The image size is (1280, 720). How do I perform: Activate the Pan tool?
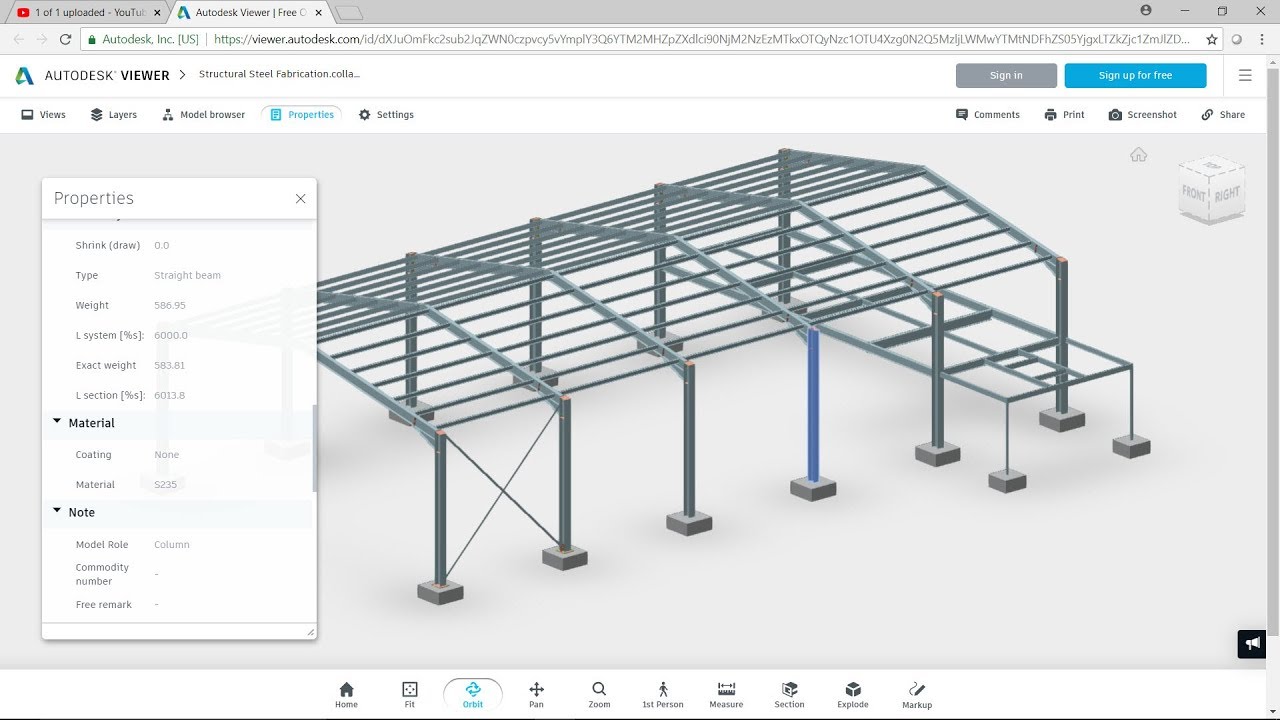click(x=536, y=692)
